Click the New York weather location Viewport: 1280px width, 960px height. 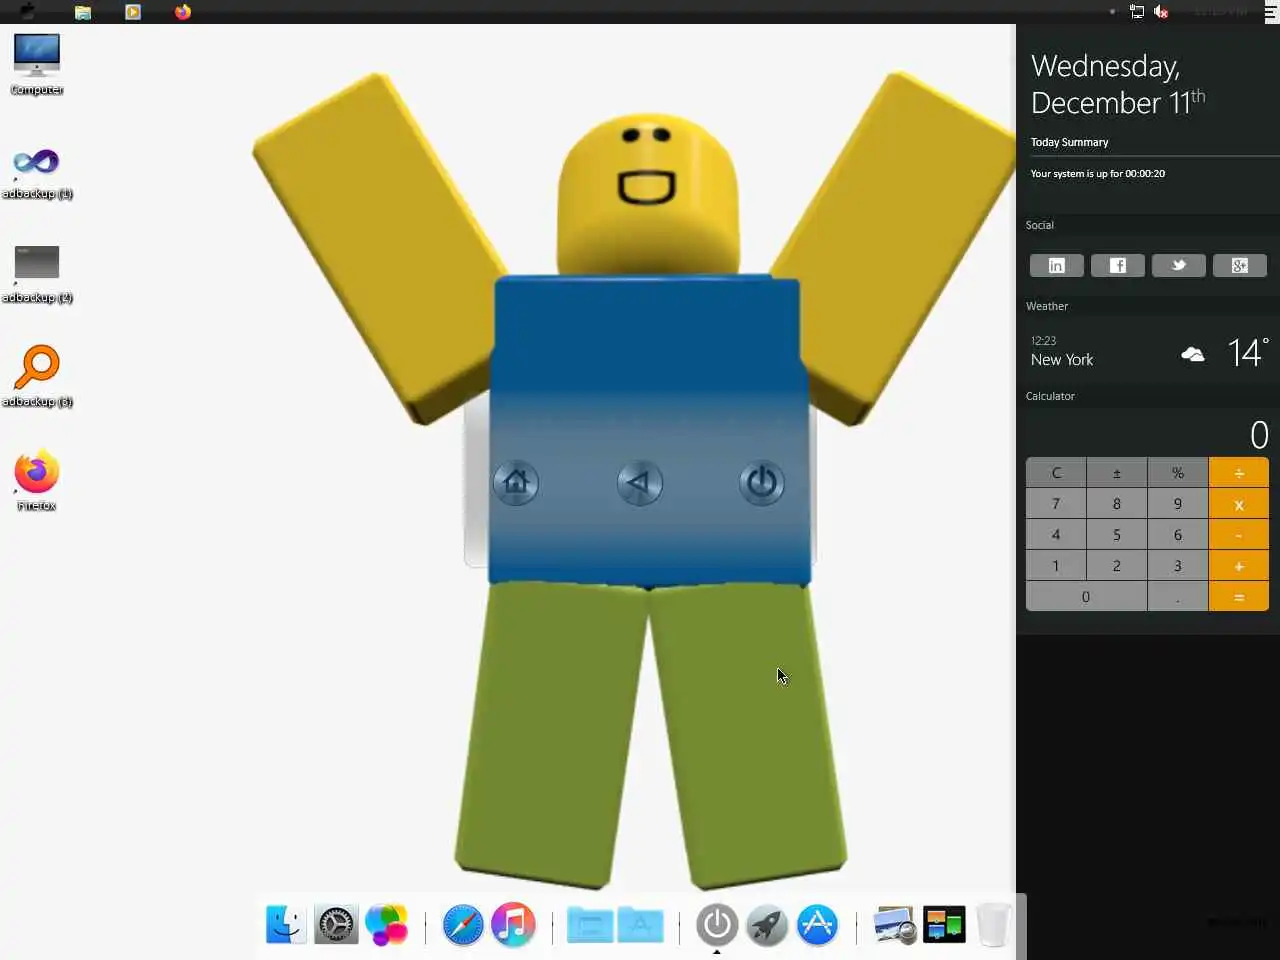tap(1062, 360)
